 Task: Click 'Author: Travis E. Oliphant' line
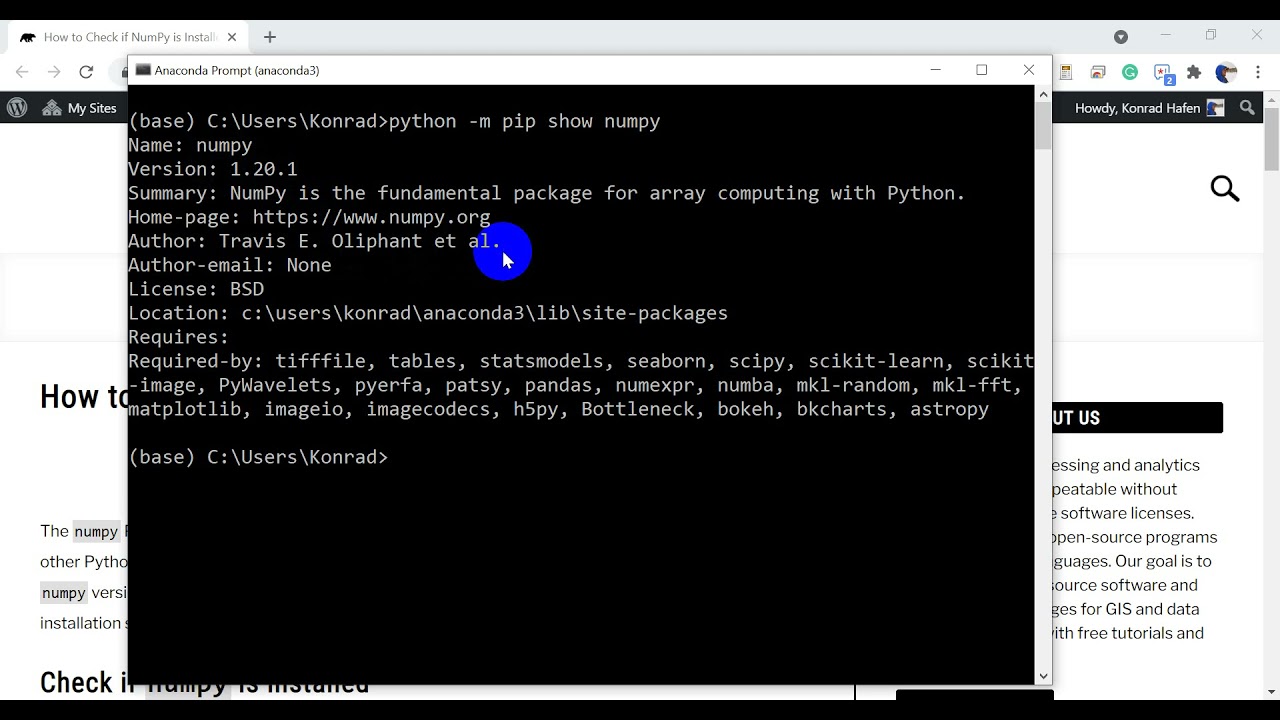tap(314, 241)
